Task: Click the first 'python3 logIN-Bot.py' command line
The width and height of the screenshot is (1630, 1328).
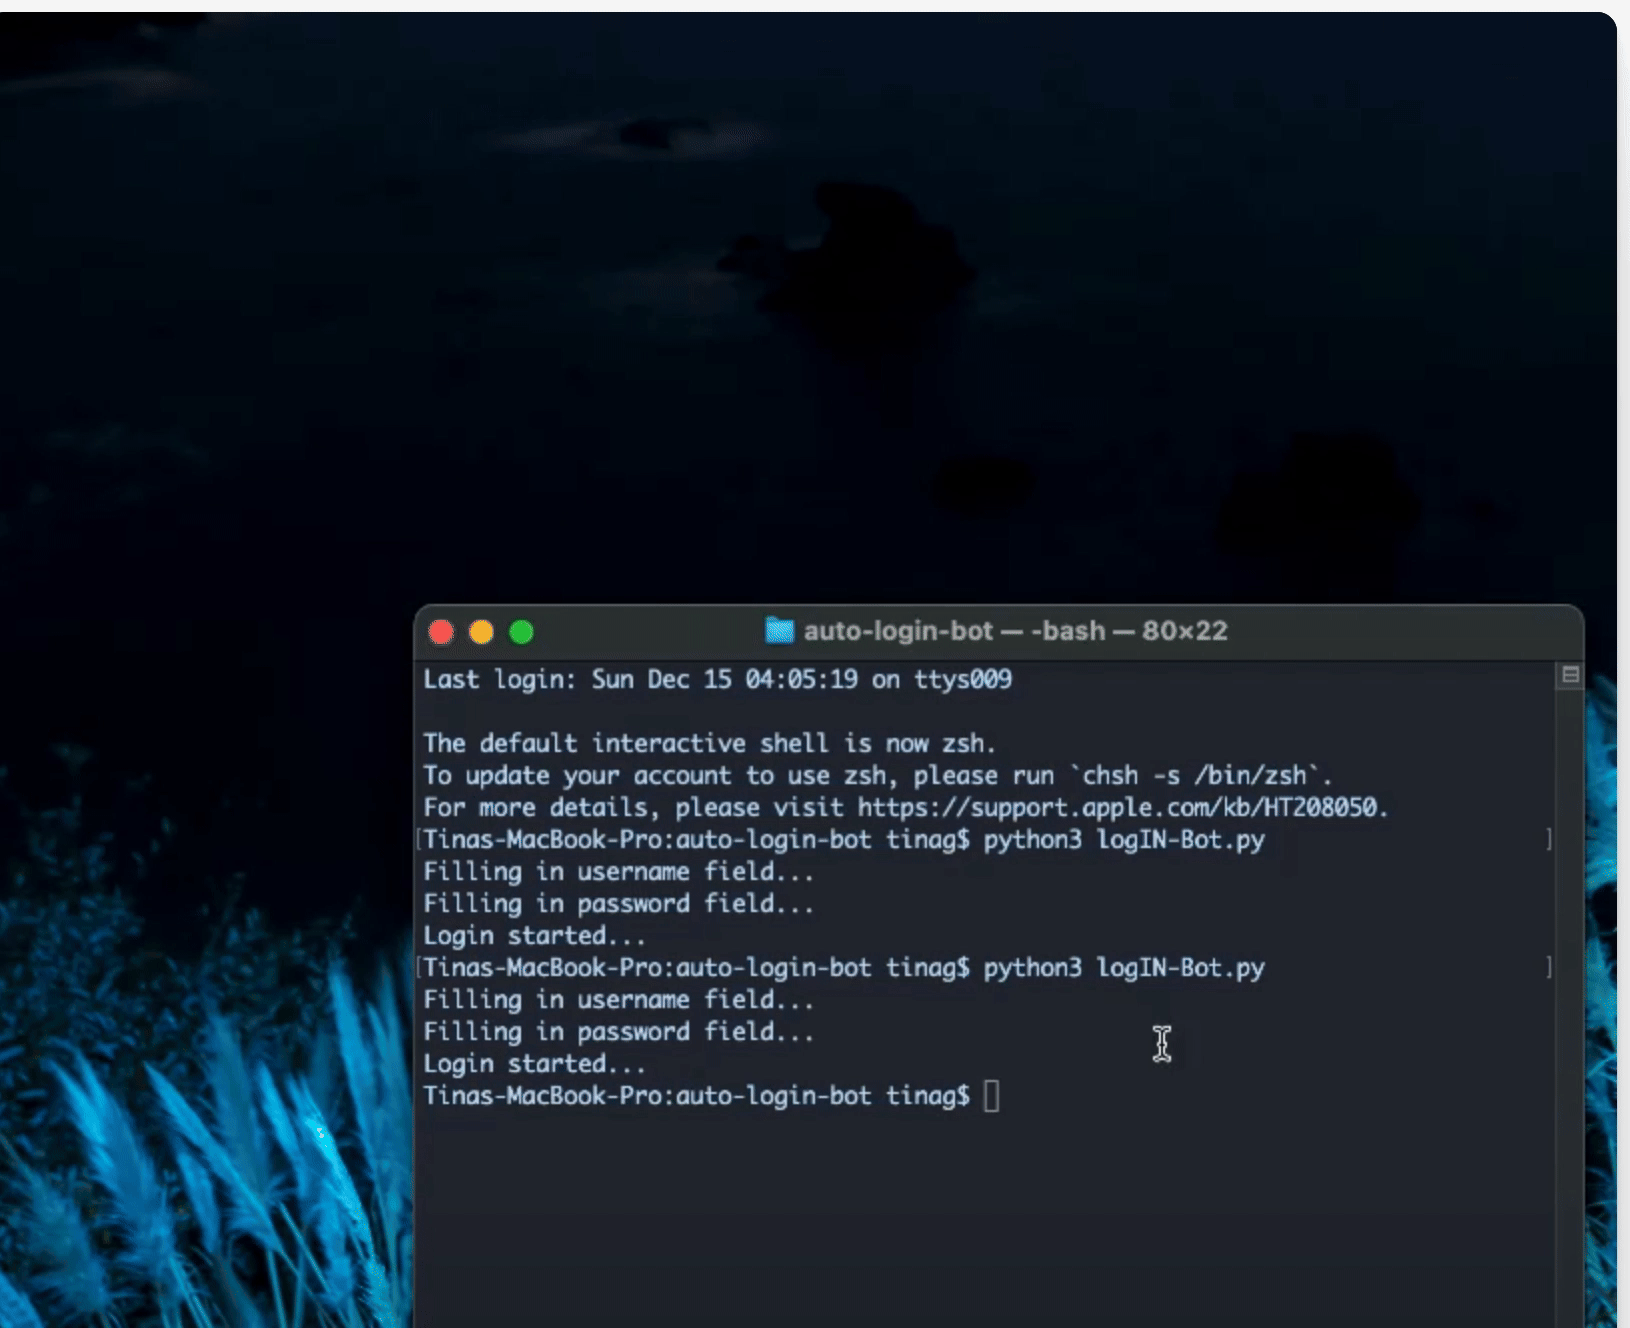Action: coord(844,840)
